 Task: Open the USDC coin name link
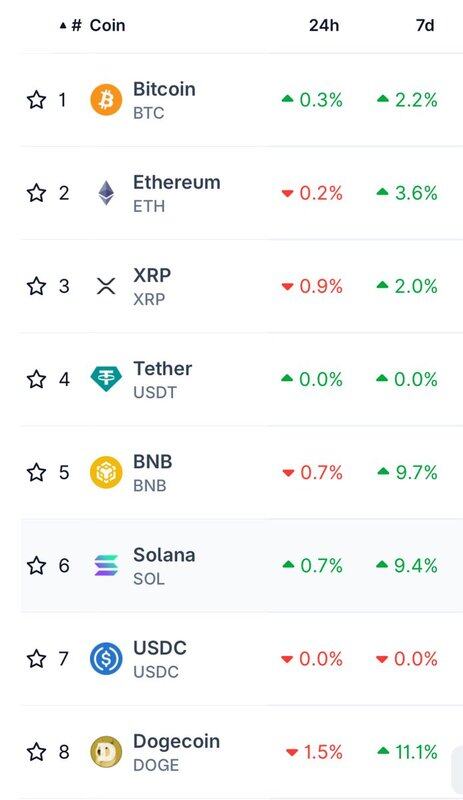(160, 648)
